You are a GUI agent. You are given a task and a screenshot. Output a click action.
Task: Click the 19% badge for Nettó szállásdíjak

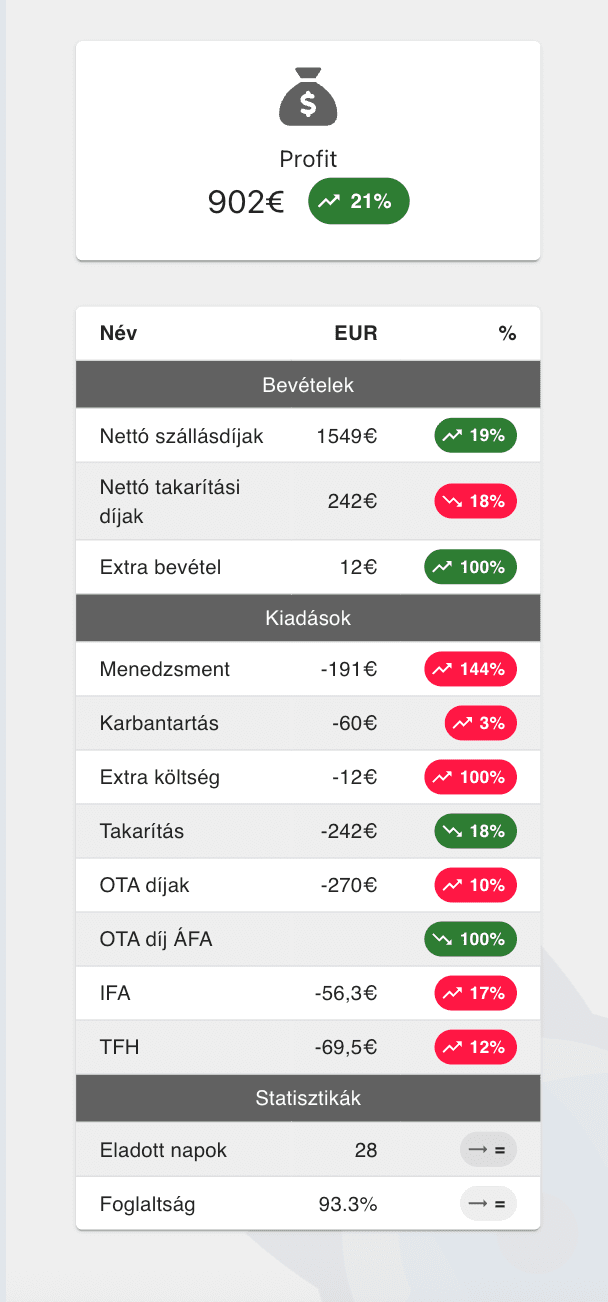tap(475, 436)
